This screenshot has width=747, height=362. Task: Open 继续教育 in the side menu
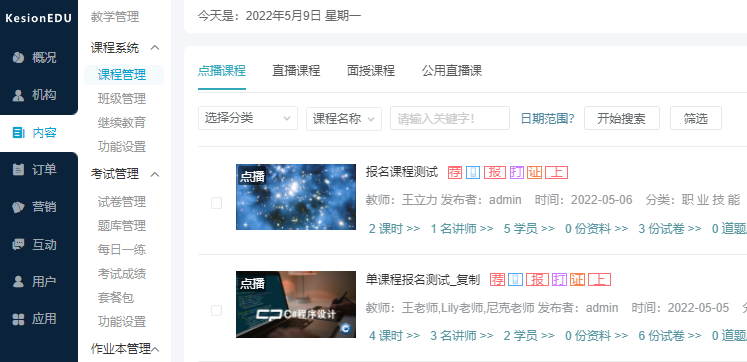click(122, 123)
